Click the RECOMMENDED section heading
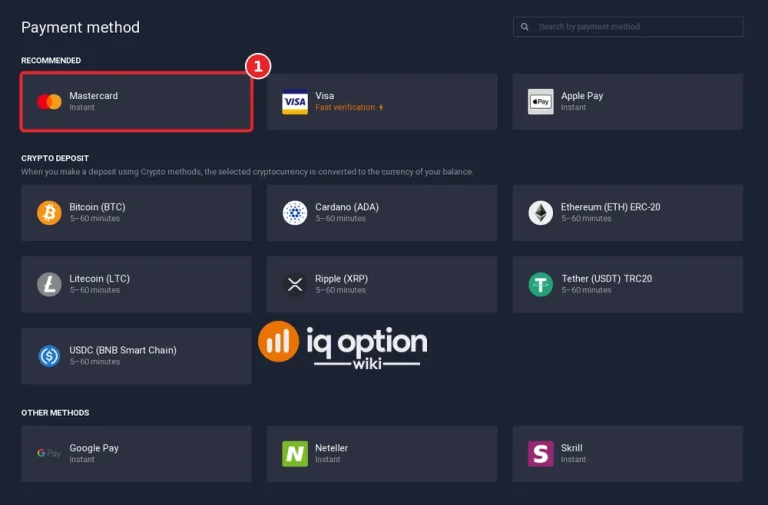The height and width of the screenshot is (505, 768). point(51,60)
